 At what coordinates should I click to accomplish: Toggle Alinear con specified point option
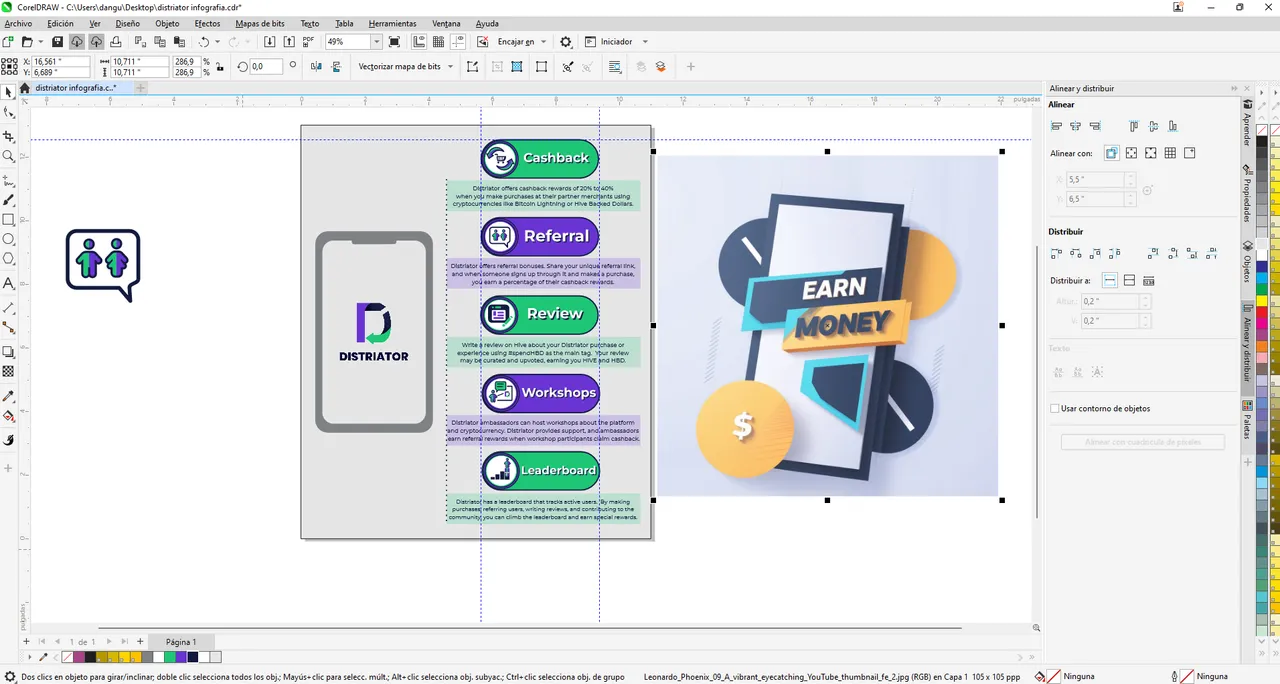point(1190,153)
